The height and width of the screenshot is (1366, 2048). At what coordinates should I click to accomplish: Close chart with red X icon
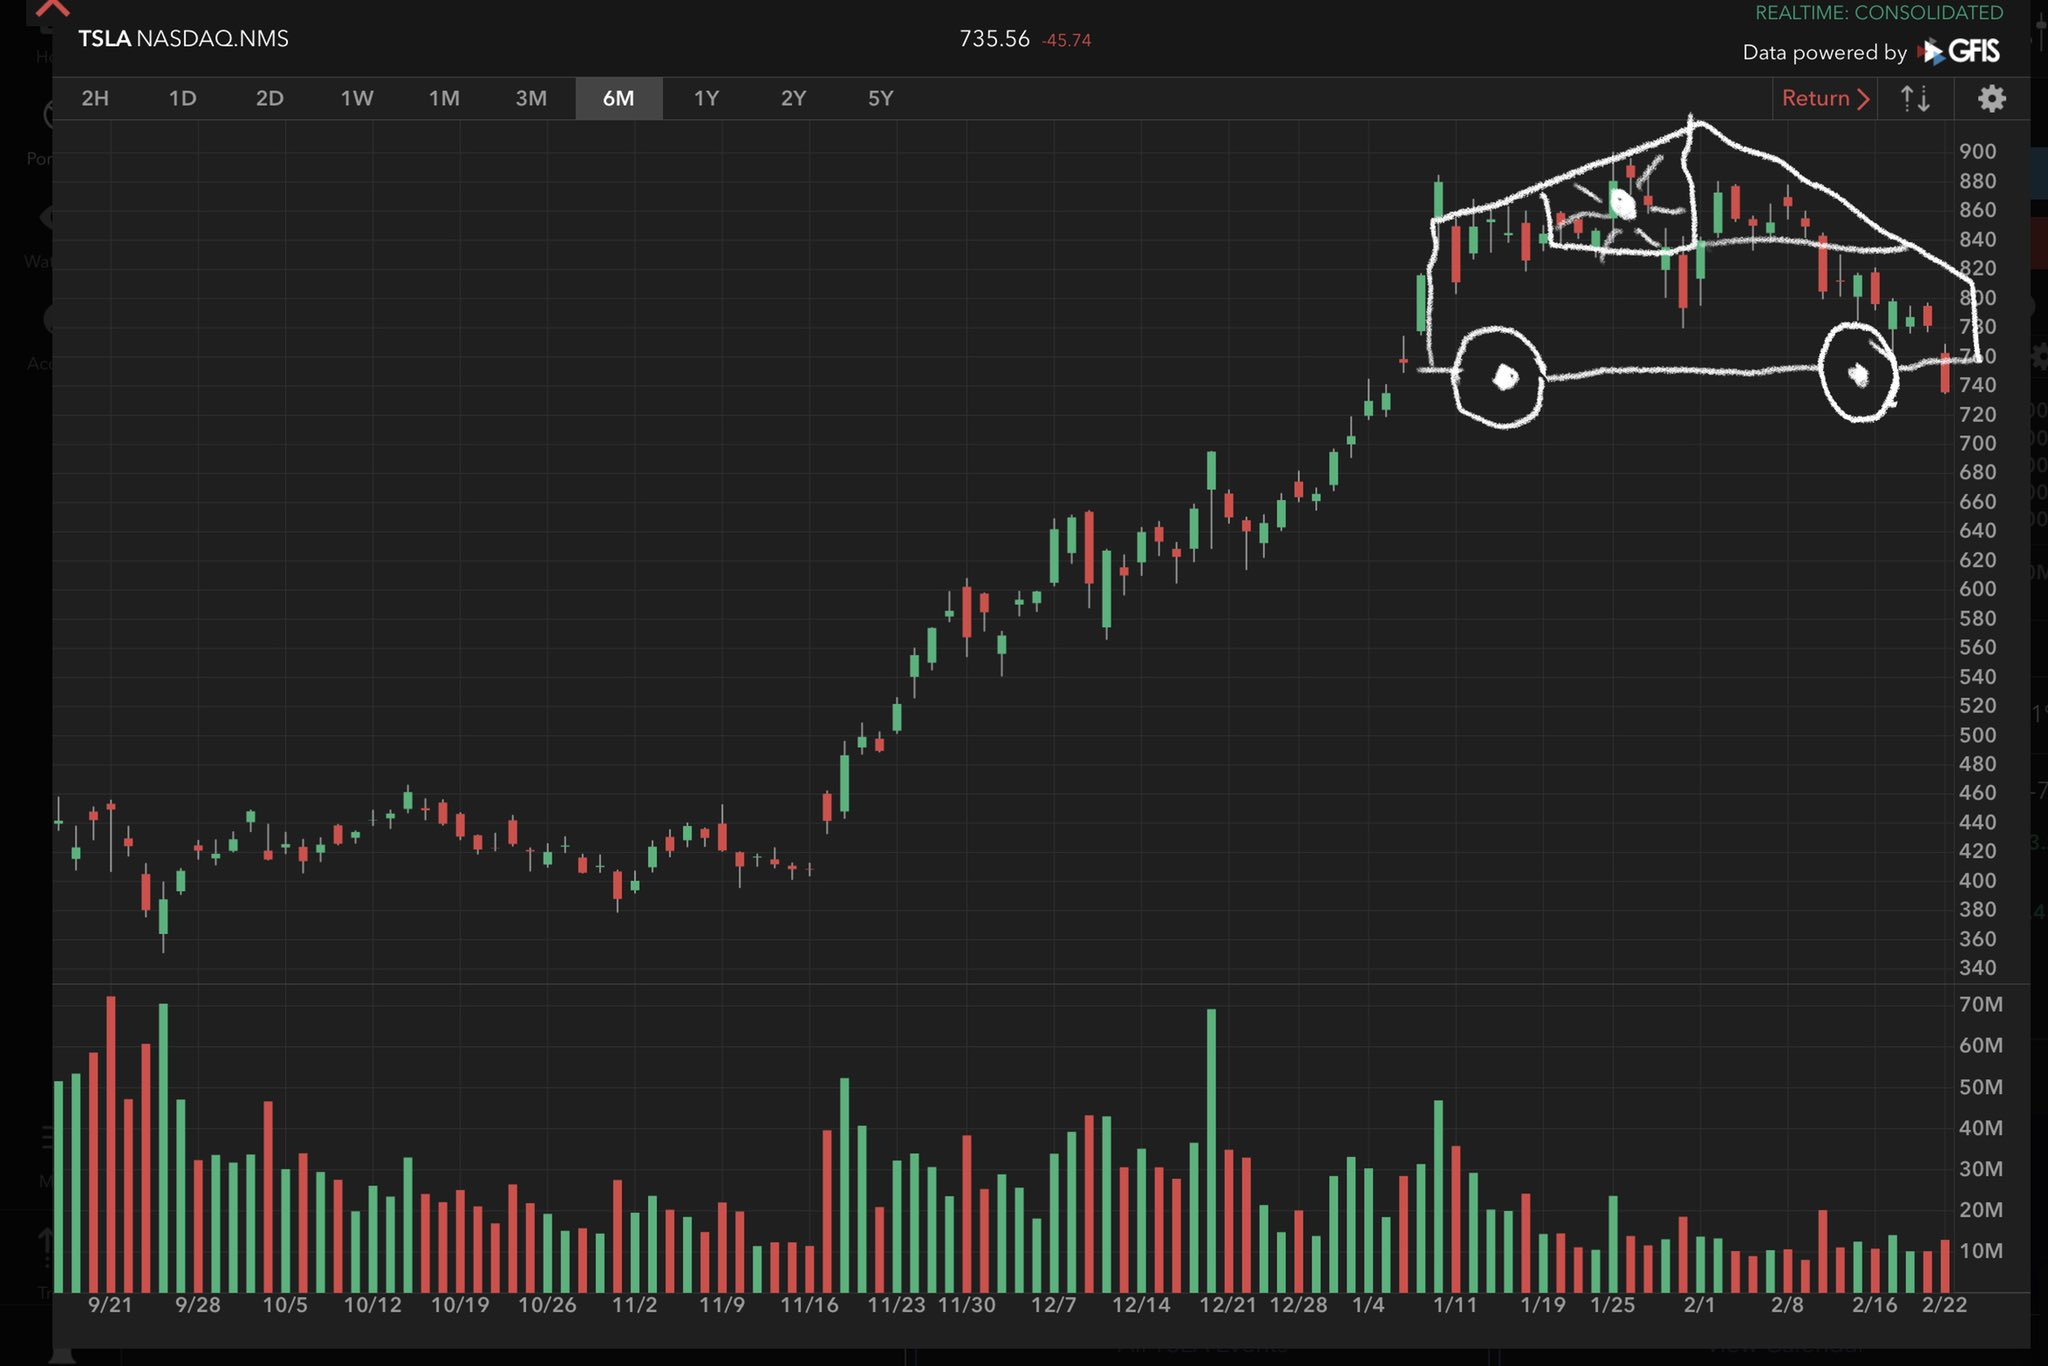click(52, 8)
